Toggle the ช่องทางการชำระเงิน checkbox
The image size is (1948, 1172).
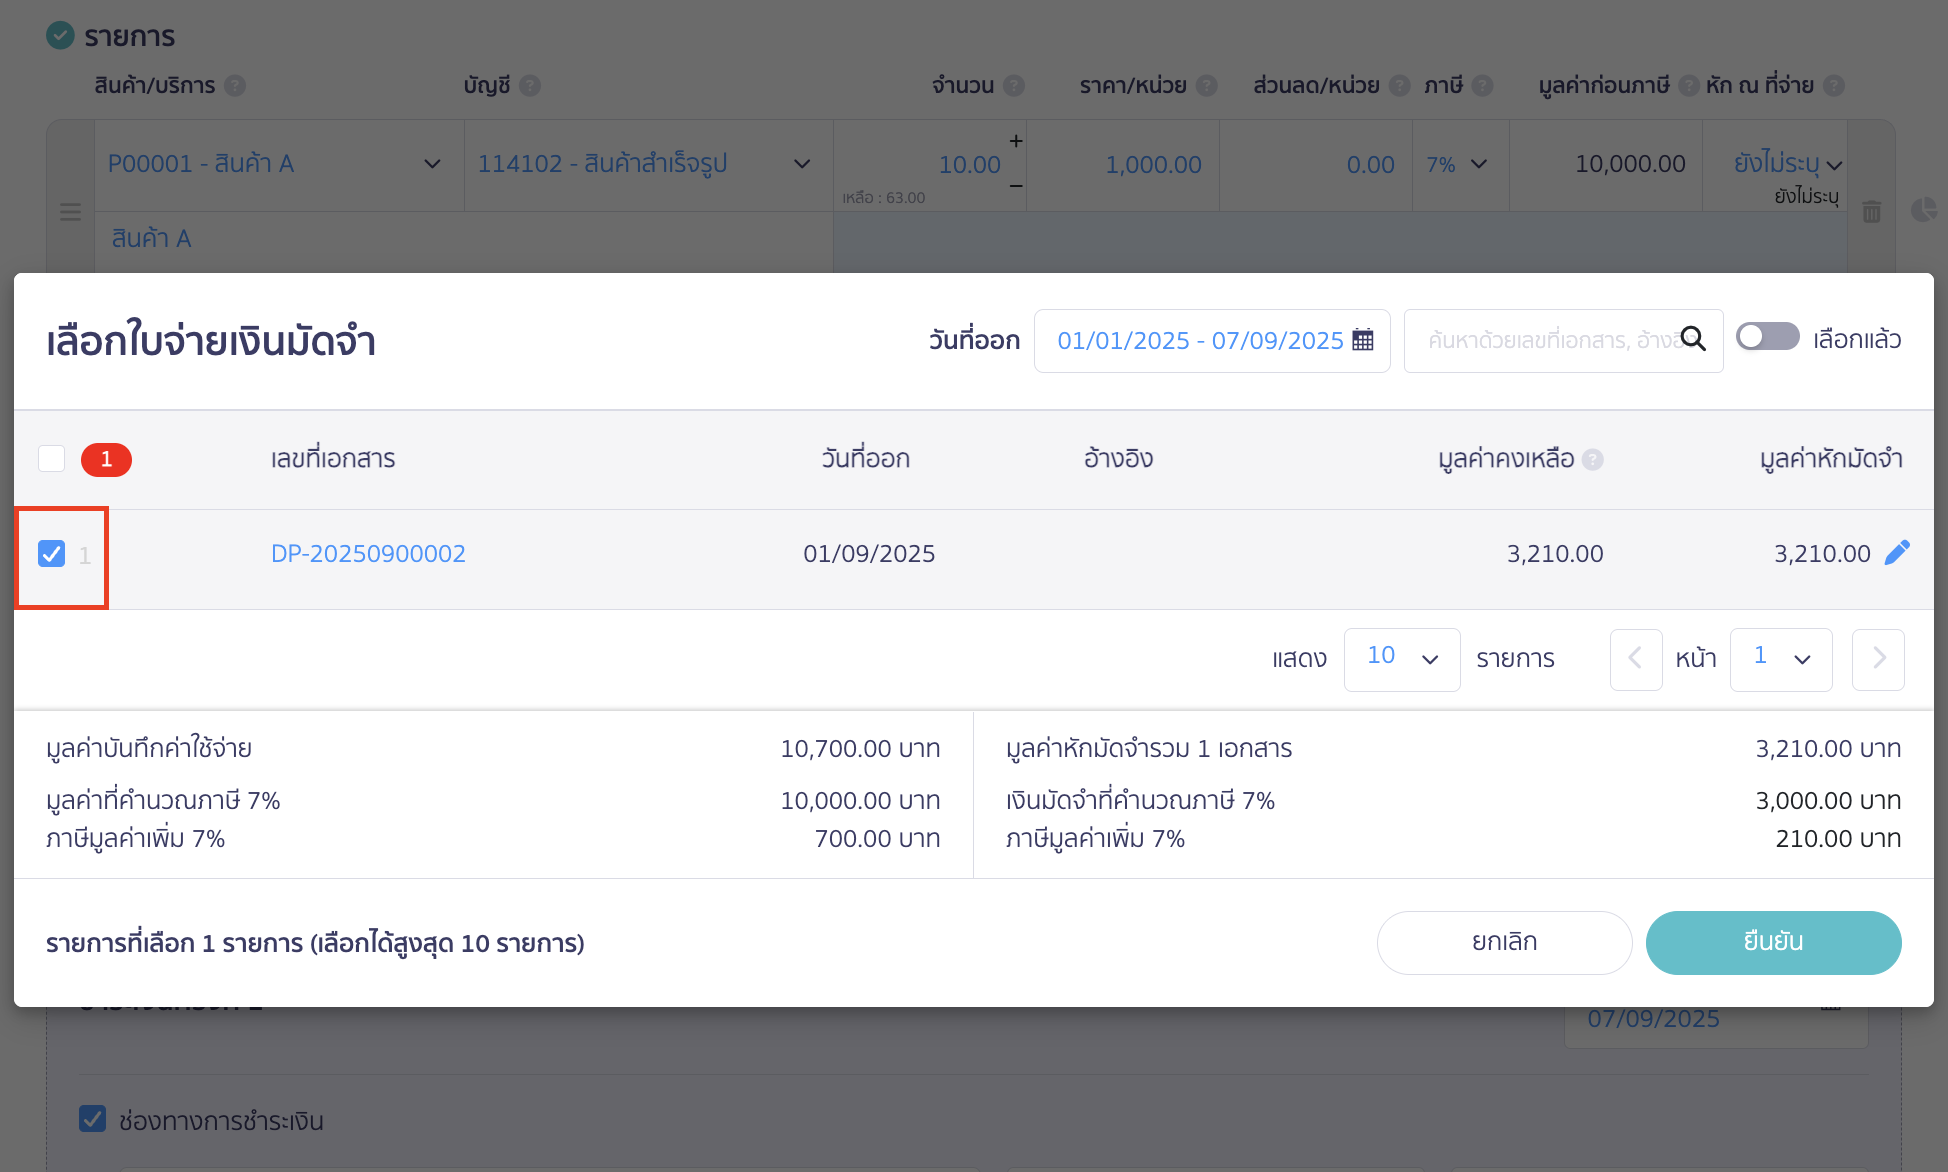click(92, 1119)
